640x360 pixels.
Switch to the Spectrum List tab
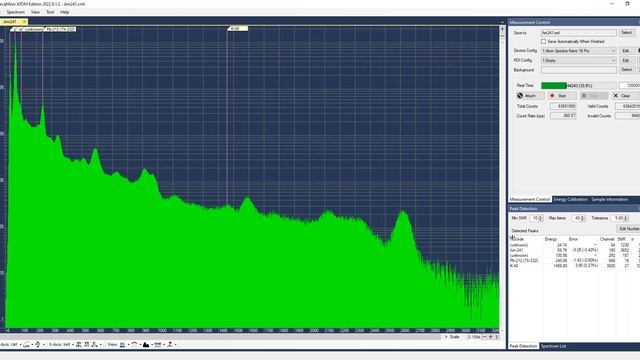pos(553,346)
